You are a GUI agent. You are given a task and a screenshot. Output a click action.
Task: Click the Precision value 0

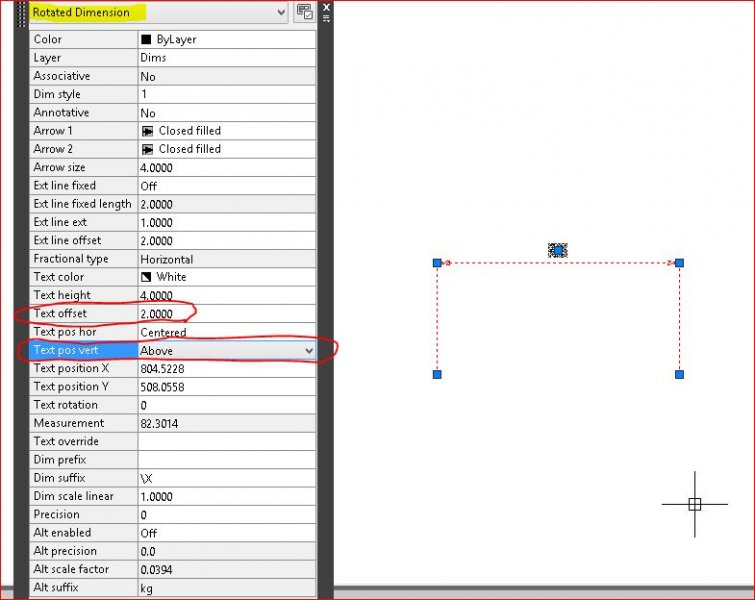click(x=227, y=515)
